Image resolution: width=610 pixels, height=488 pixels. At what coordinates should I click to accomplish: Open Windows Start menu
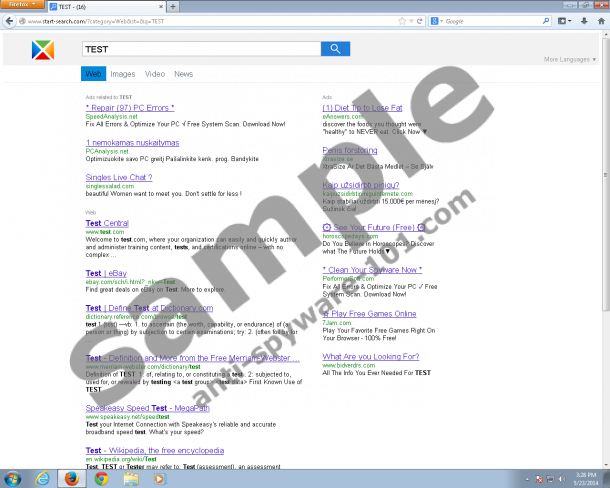(14, 477)
